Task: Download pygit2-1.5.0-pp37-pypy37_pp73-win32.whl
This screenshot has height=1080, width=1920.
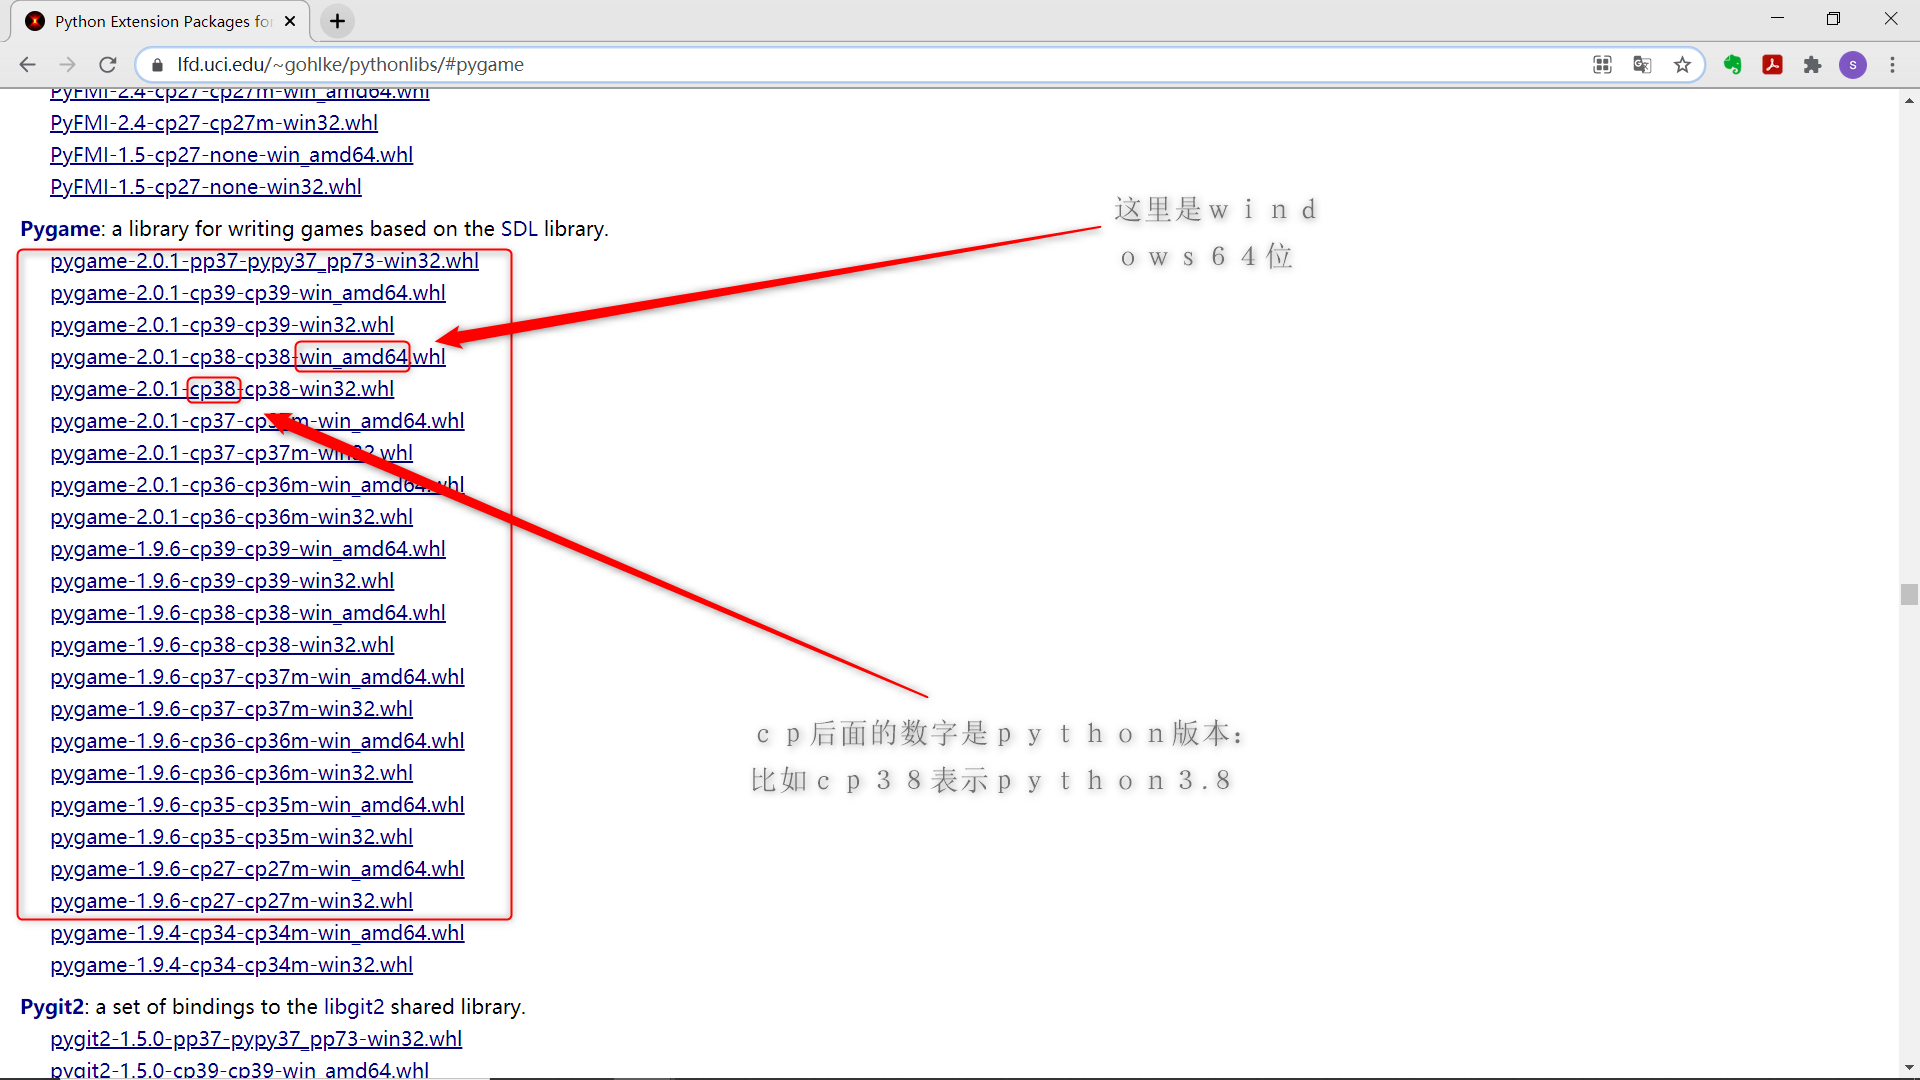Action: click(x=256, y=1038)
